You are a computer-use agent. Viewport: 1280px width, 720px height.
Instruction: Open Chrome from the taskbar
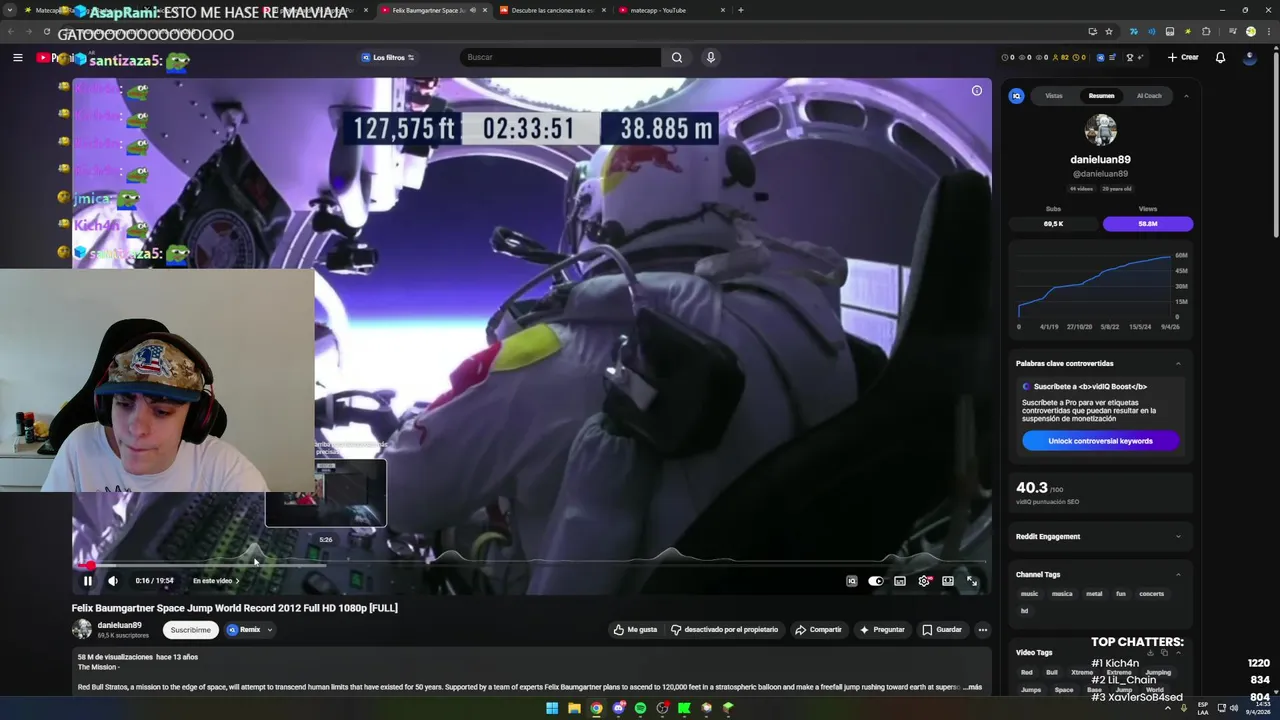(596, 708)
